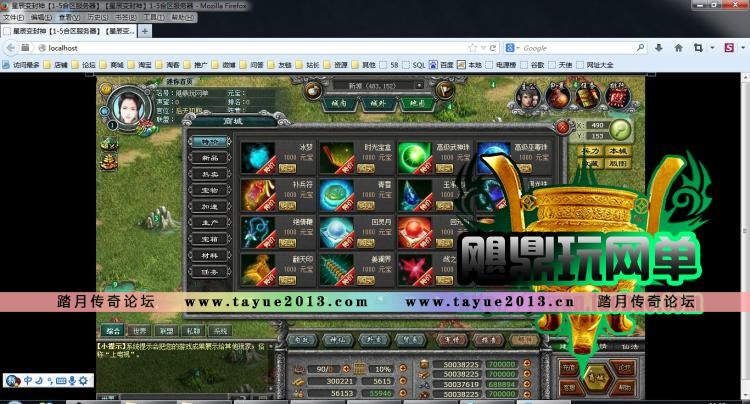
Task: Expand the location coordinates dropdown
Action: pyautogui.click(x=419, y=86)
